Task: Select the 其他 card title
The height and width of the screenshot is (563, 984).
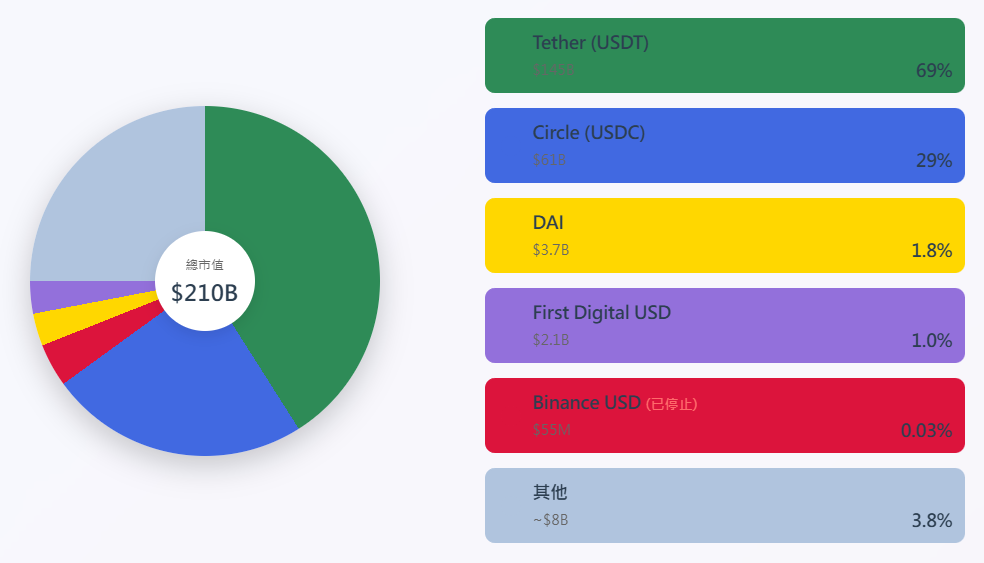Action: [550, 493]
